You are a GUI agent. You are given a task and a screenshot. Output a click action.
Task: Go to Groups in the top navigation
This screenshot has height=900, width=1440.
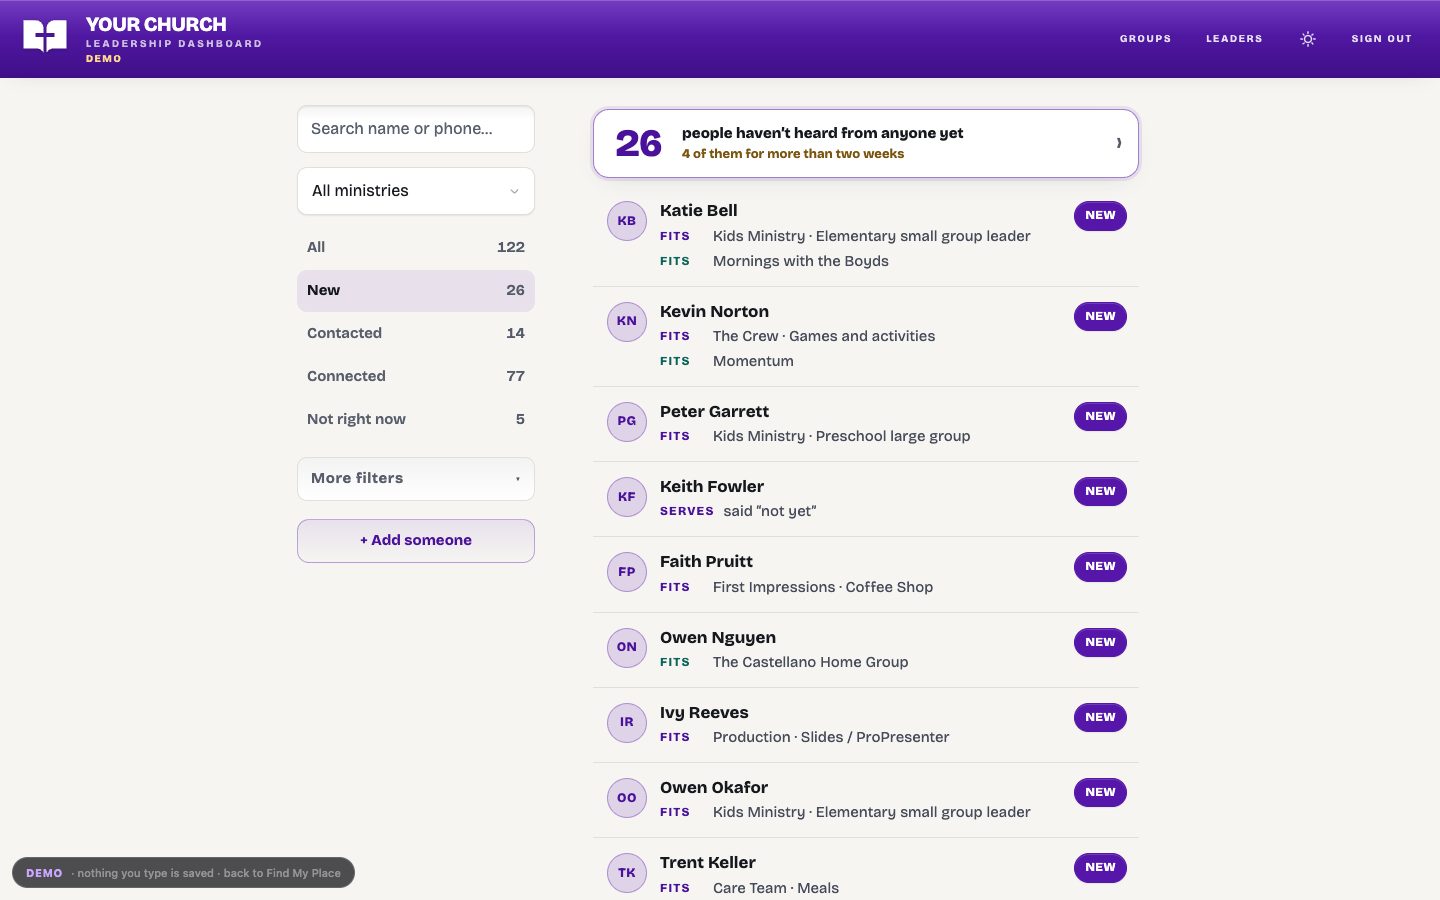coord(1145,39)
